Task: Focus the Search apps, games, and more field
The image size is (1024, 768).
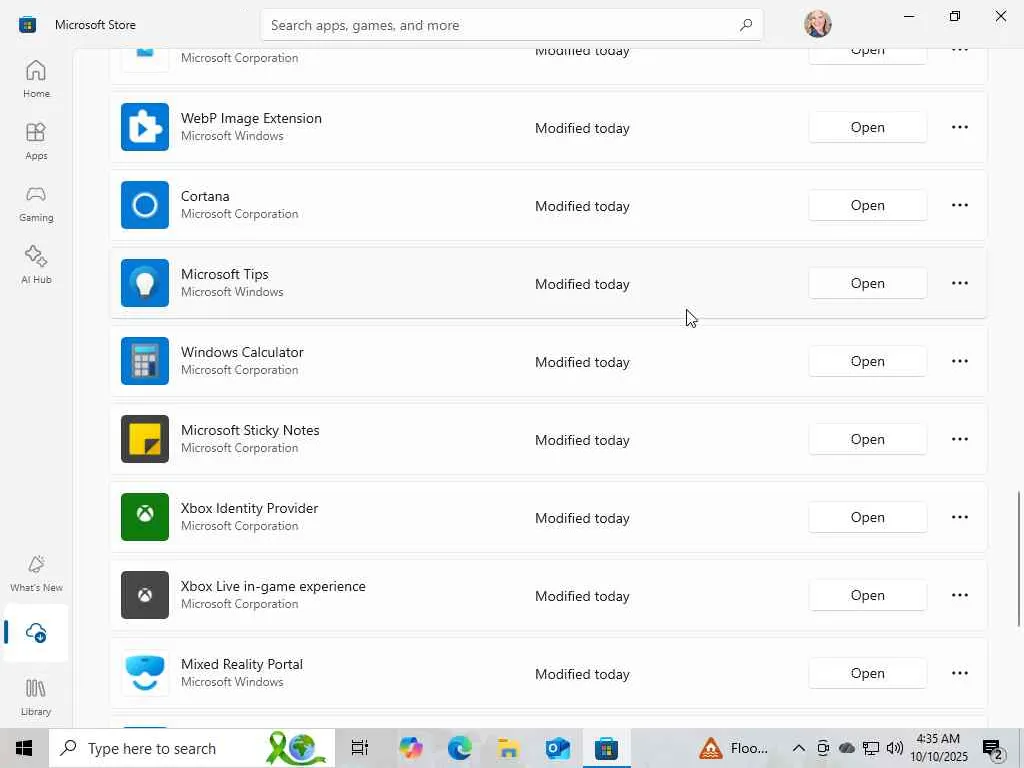Action: click(511, 25)
